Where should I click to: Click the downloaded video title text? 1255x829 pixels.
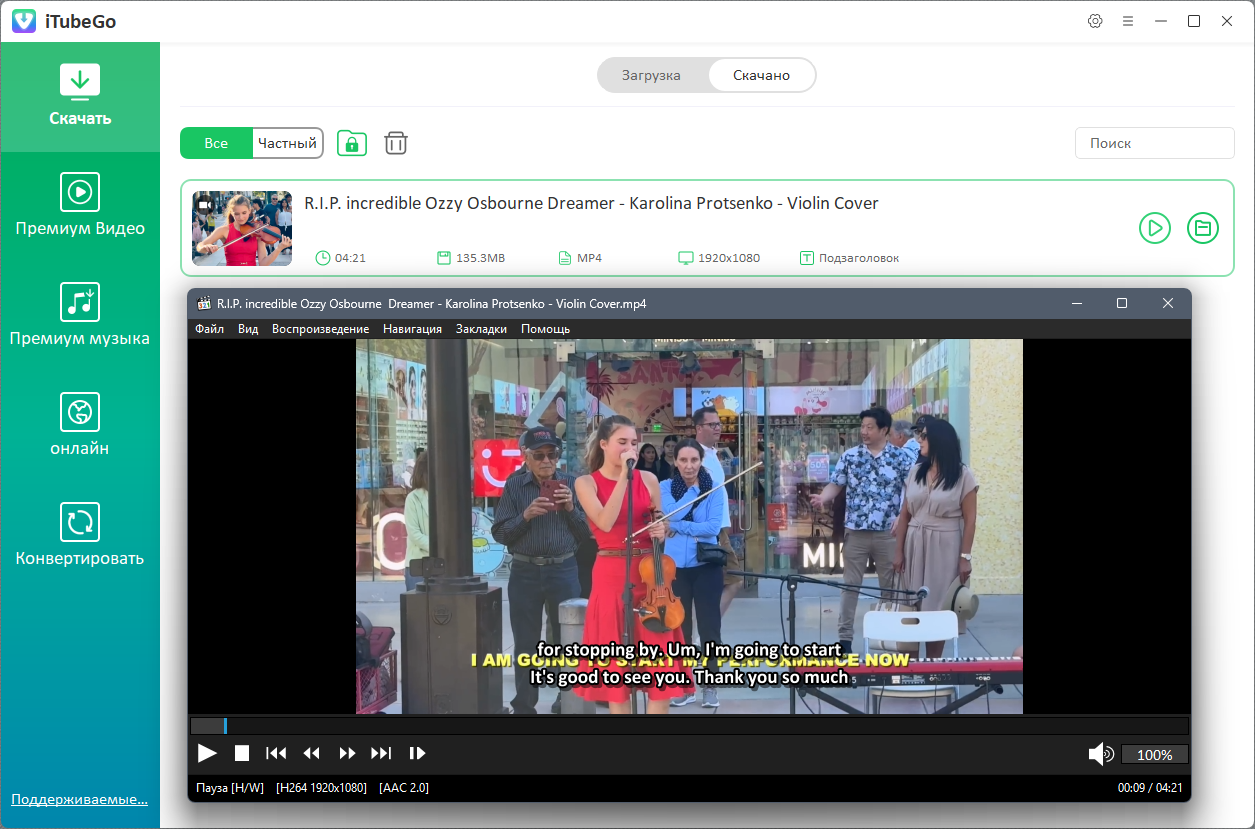591,203
